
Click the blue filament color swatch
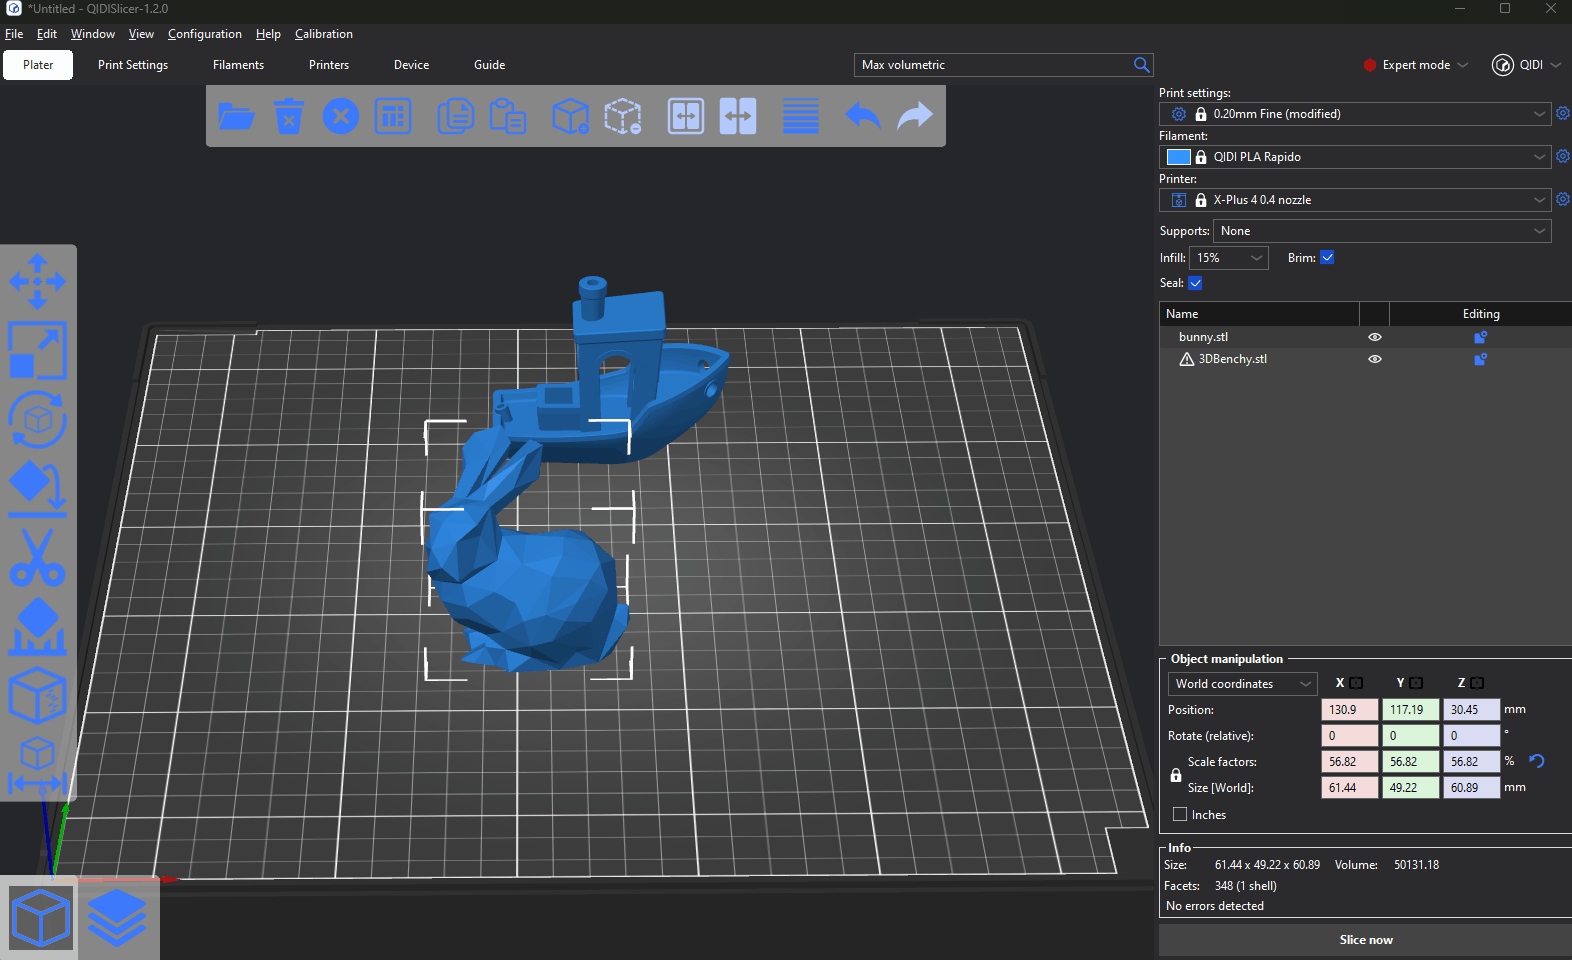1179,157
